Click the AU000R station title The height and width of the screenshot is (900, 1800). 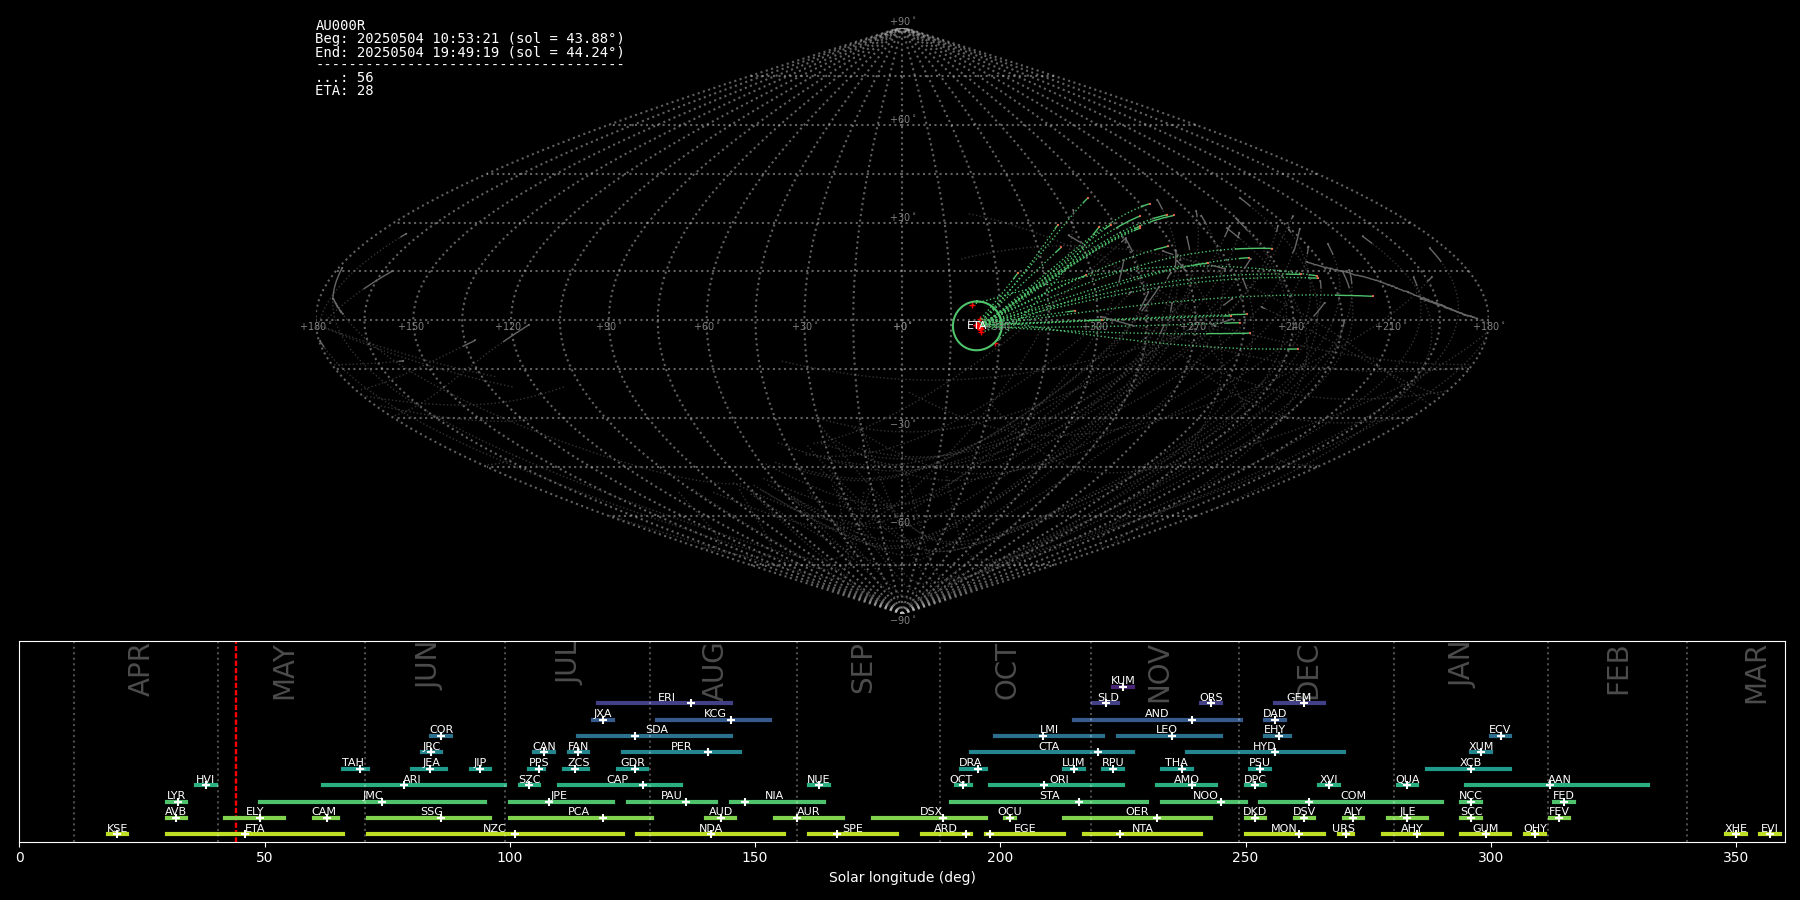click(340, 26)
